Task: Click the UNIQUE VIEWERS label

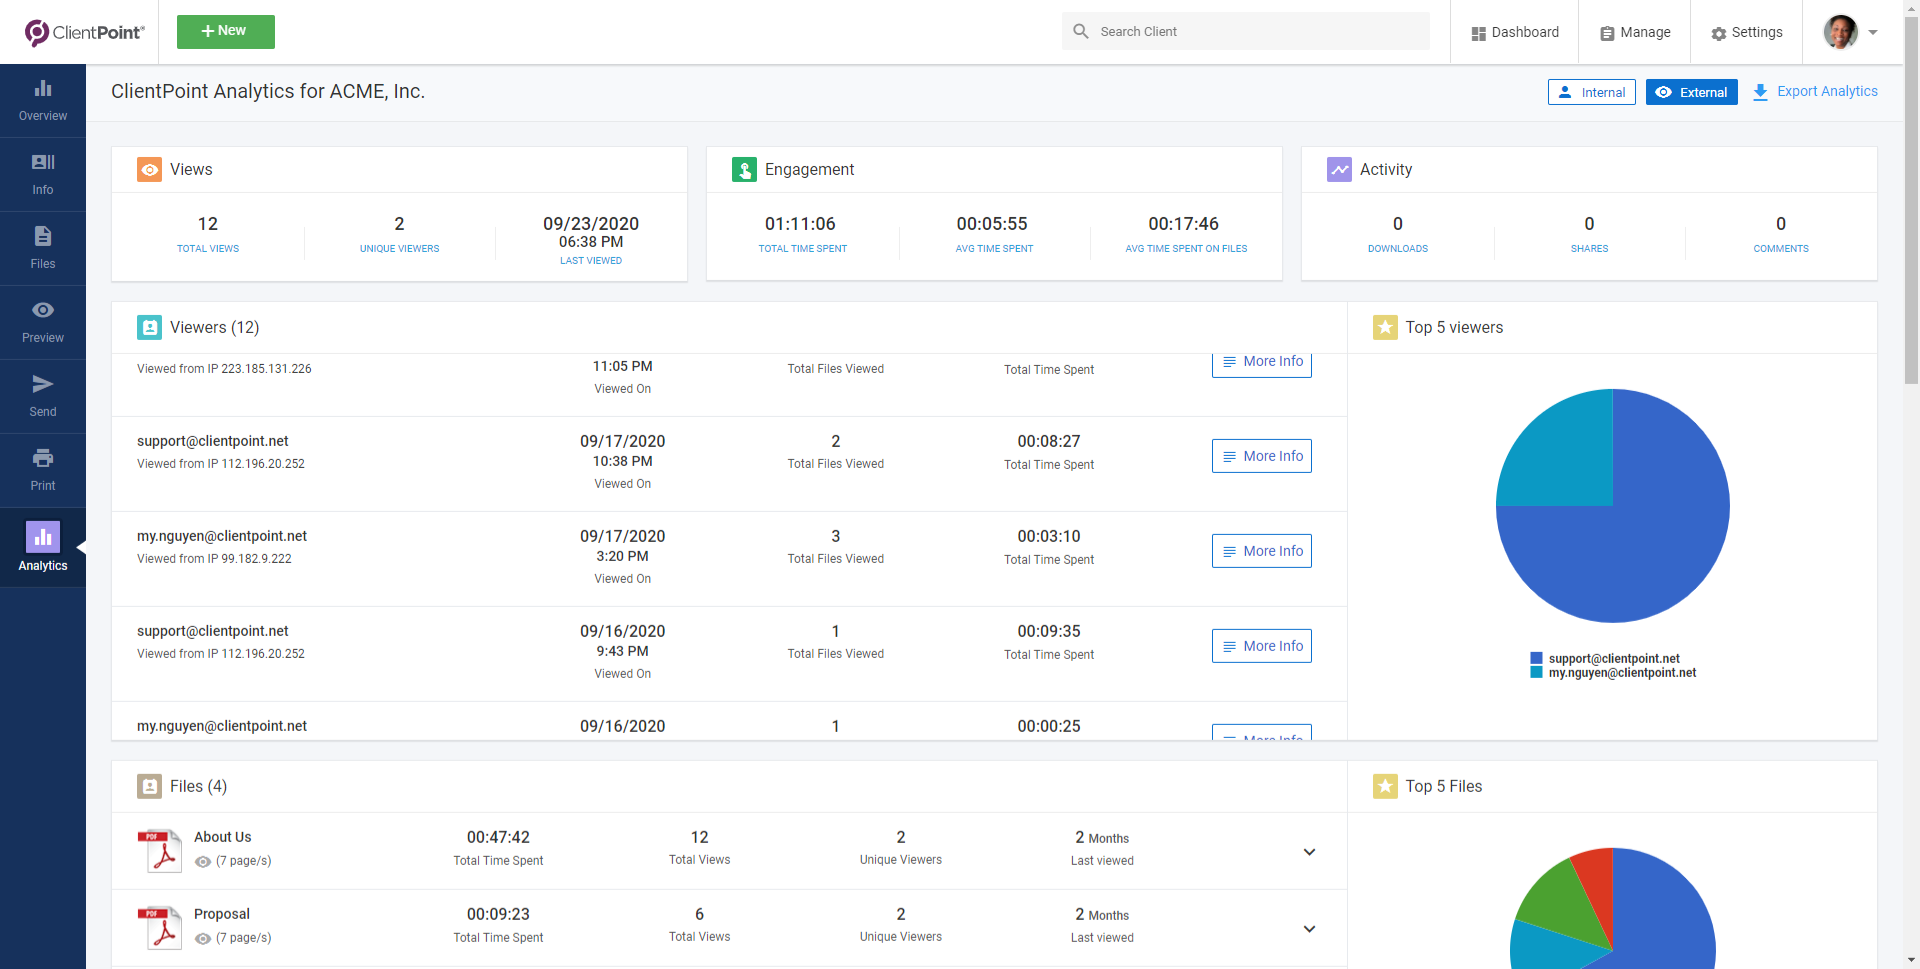Action: [399, 249]
